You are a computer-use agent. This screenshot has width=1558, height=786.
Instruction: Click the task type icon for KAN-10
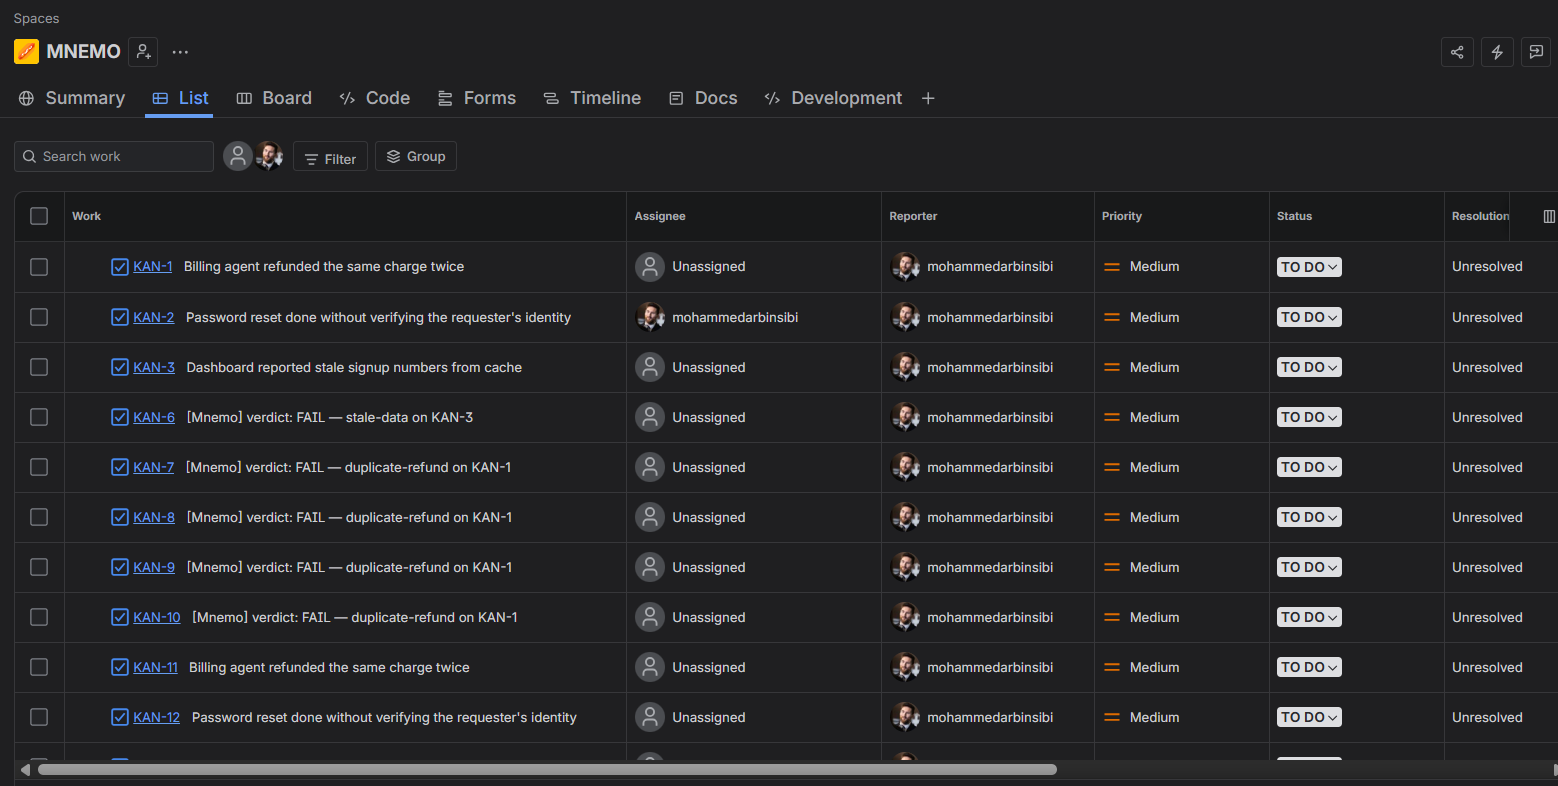(120, 617)
